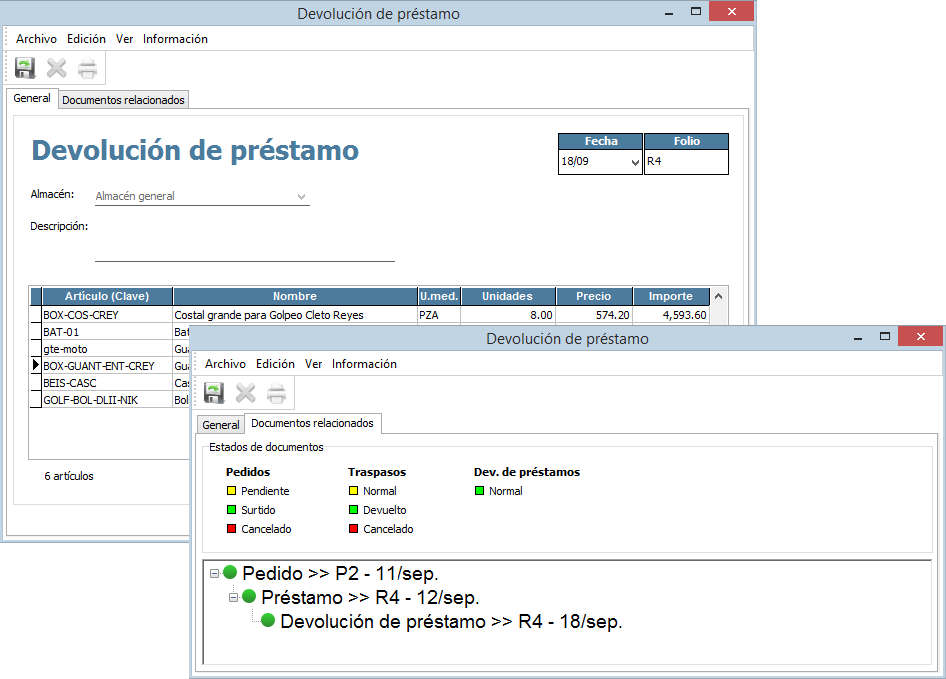Screen dimensions: 946x679
Task: Click the print icon in back window toolbar
Action: 88,68
